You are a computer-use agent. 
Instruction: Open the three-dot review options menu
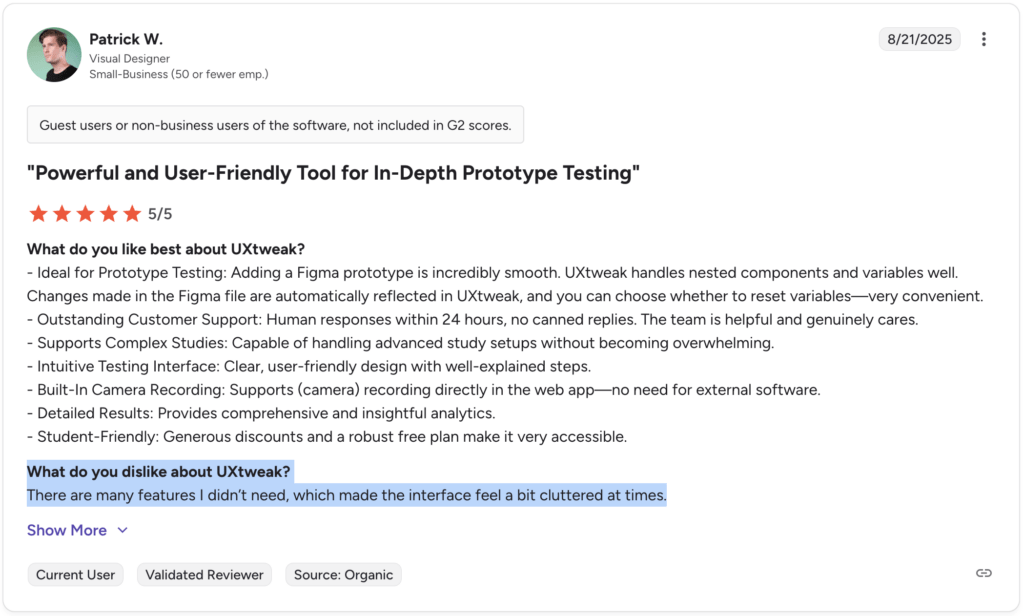(x=984, y=39)
